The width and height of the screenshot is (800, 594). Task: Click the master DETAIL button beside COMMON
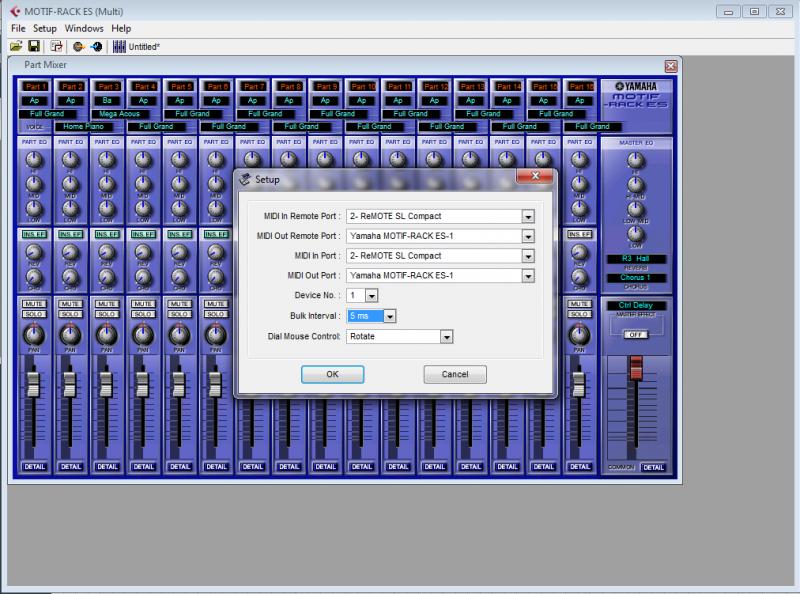[653, 467]
